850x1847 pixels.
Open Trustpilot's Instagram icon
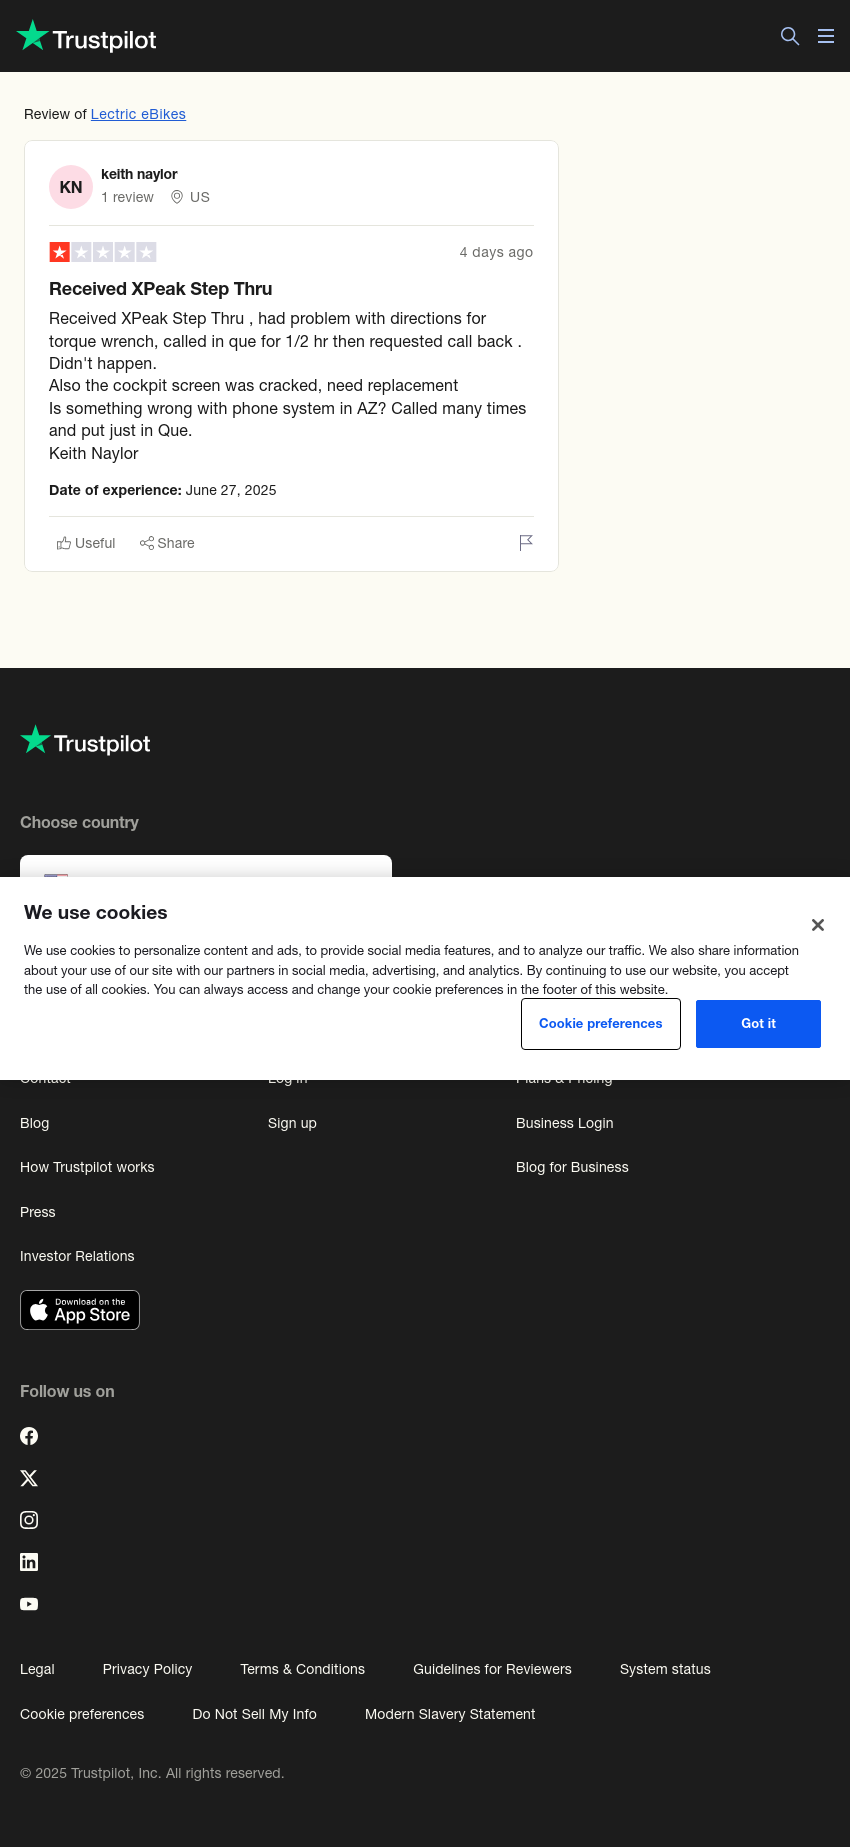pos(29,1520)
